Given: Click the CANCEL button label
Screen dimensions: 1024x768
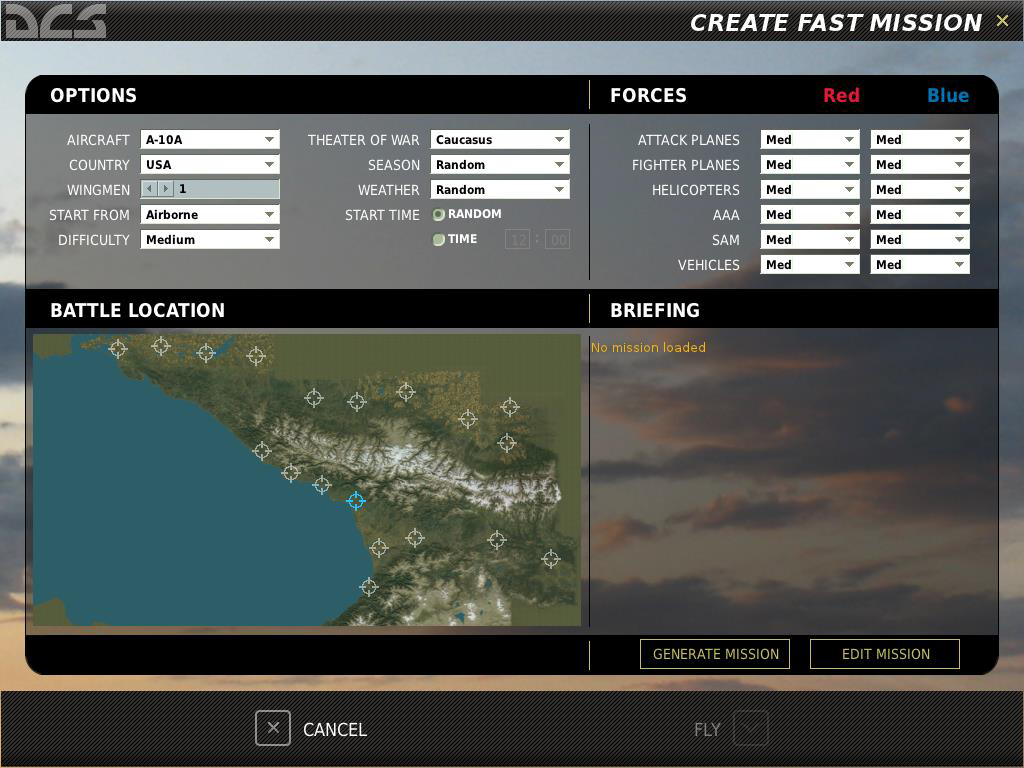Looking at the screenshot, I should pyautogui.click(x=334, y=729).
